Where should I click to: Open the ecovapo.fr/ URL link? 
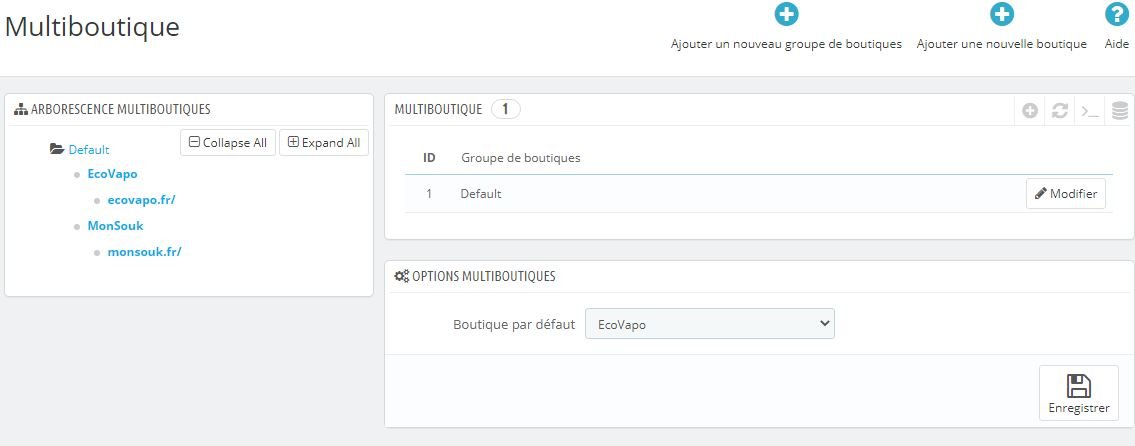click(141, 200)
